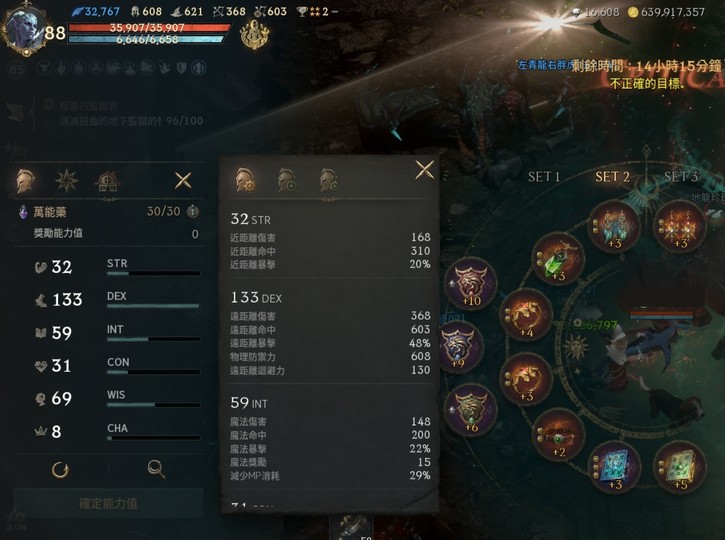Open the house icon tab
Image resolution: width=725 pixels, height=540 pixels.
[x=108, y=181]
